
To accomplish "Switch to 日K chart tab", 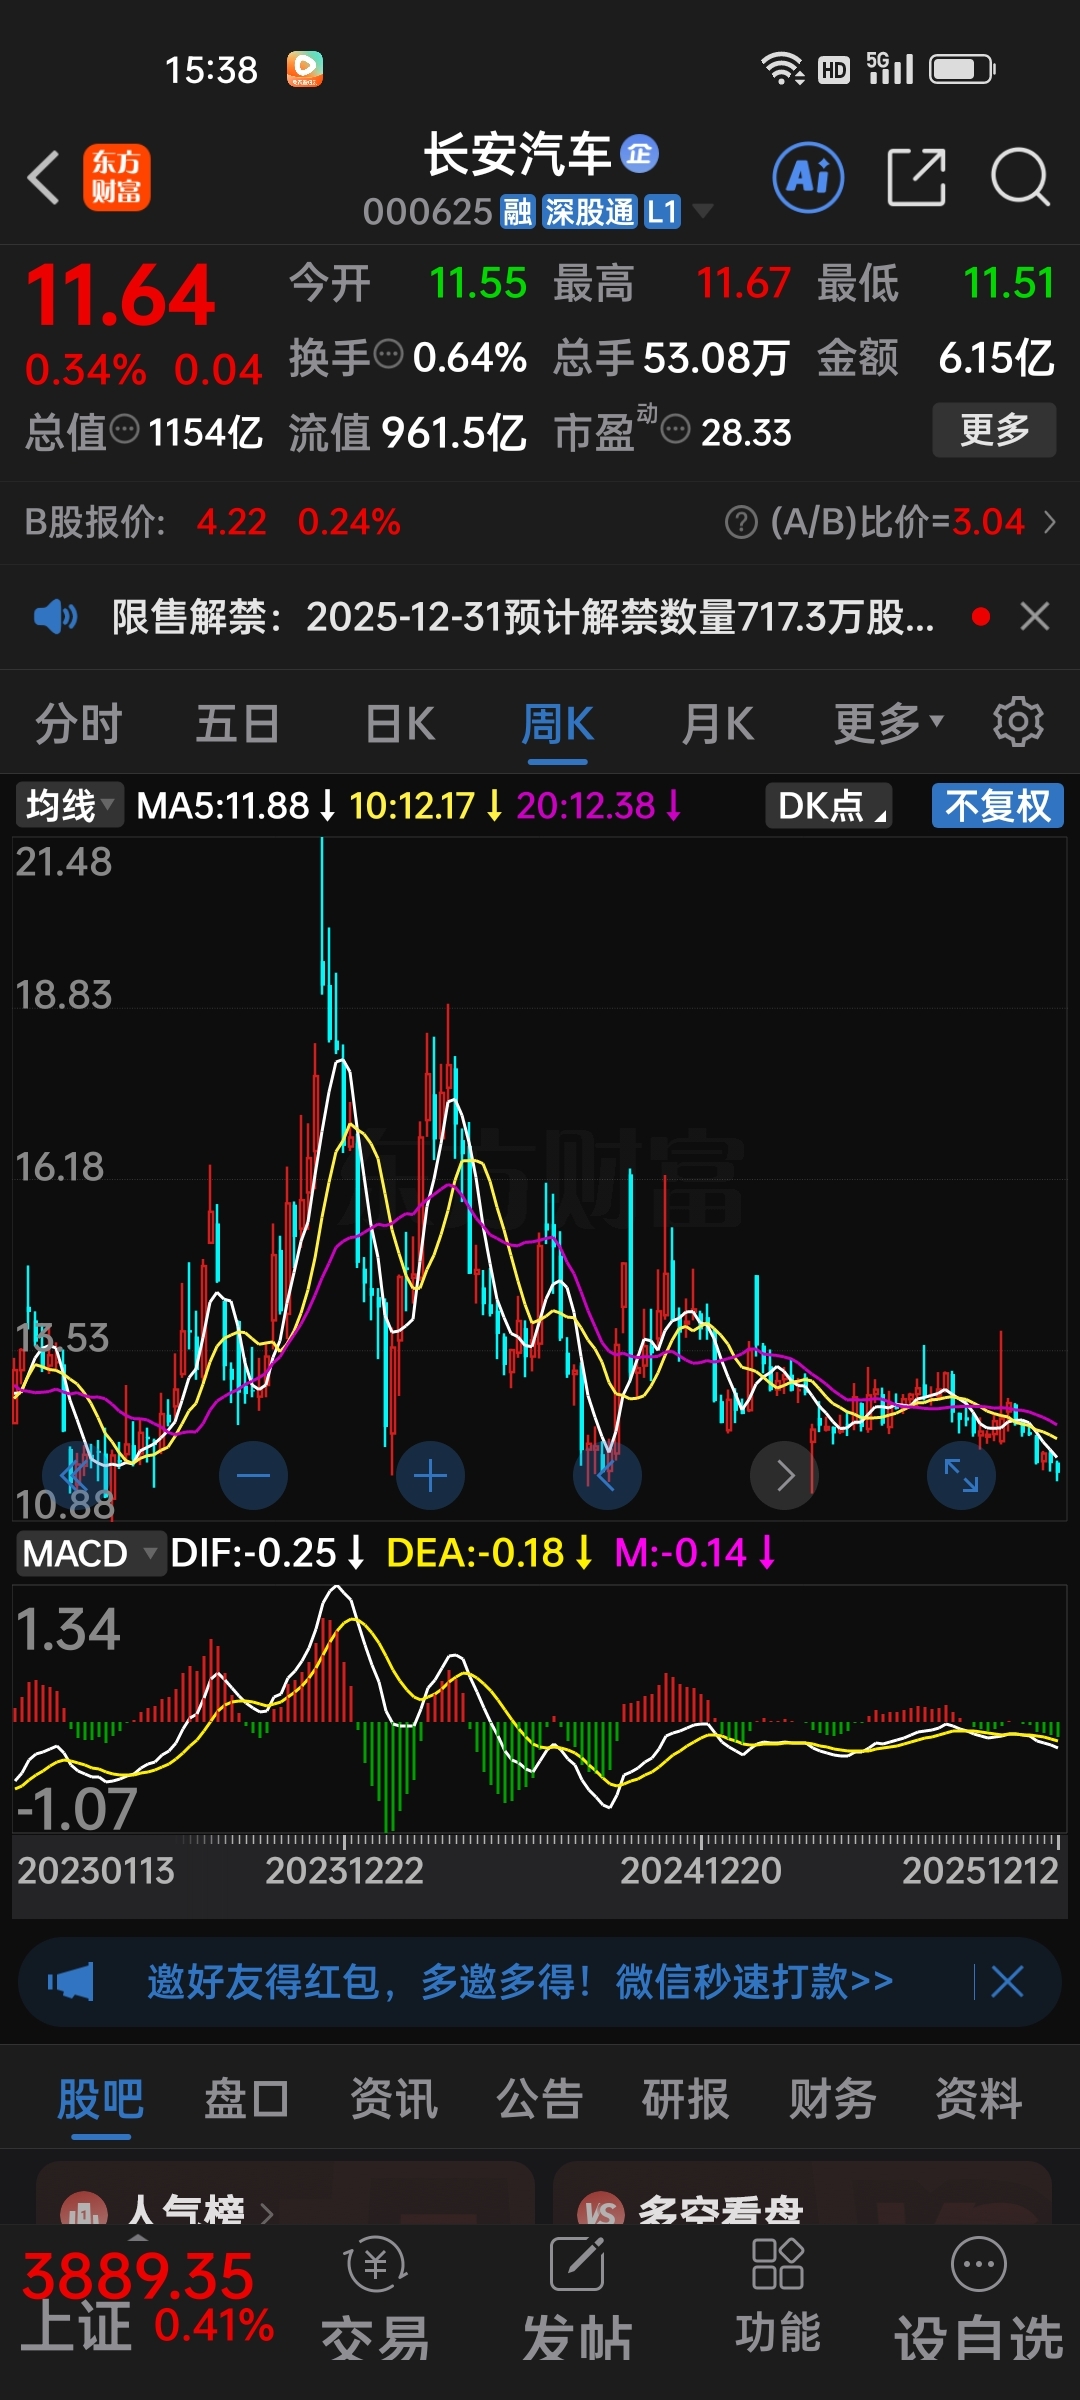I will [x=400, y=724].
